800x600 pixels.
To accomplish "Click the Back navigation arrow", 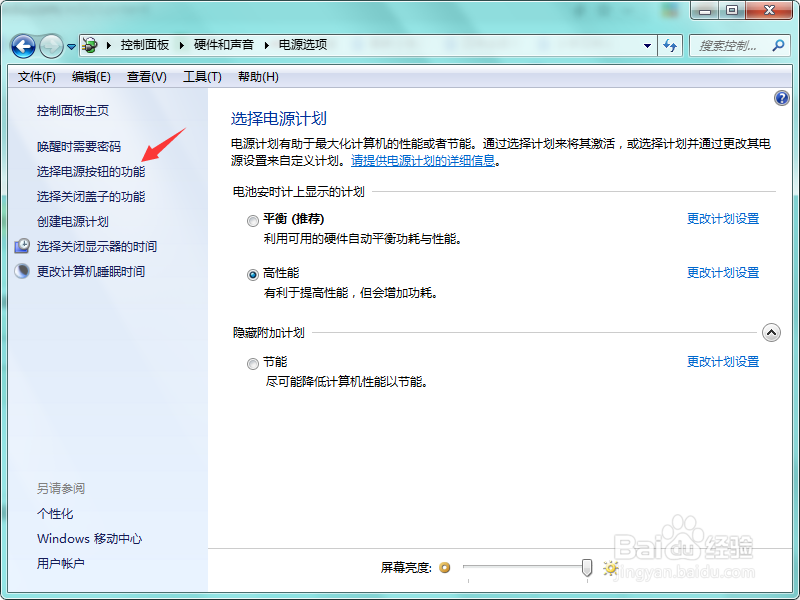I will [x=23, y=47].
